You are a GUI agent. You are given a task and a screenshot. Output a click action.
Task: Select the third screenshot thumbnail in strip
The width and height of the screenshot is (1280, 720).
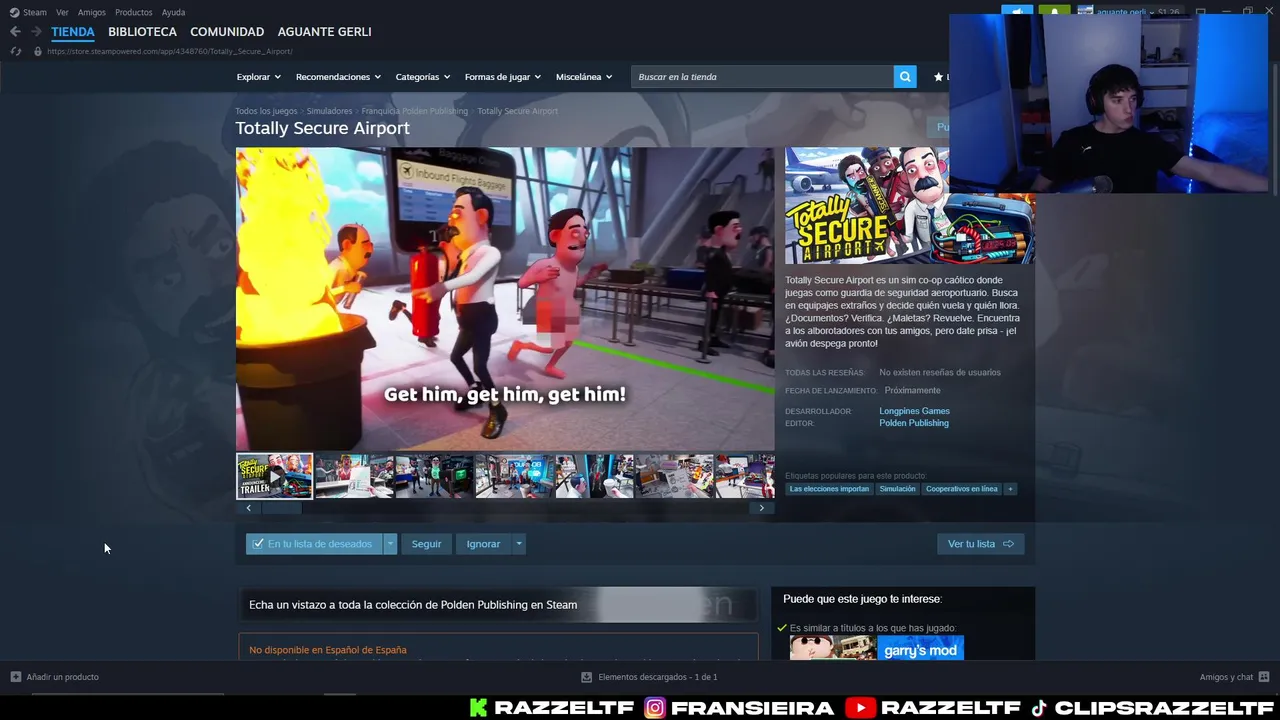pyautogui.click(x=434, y=476)
